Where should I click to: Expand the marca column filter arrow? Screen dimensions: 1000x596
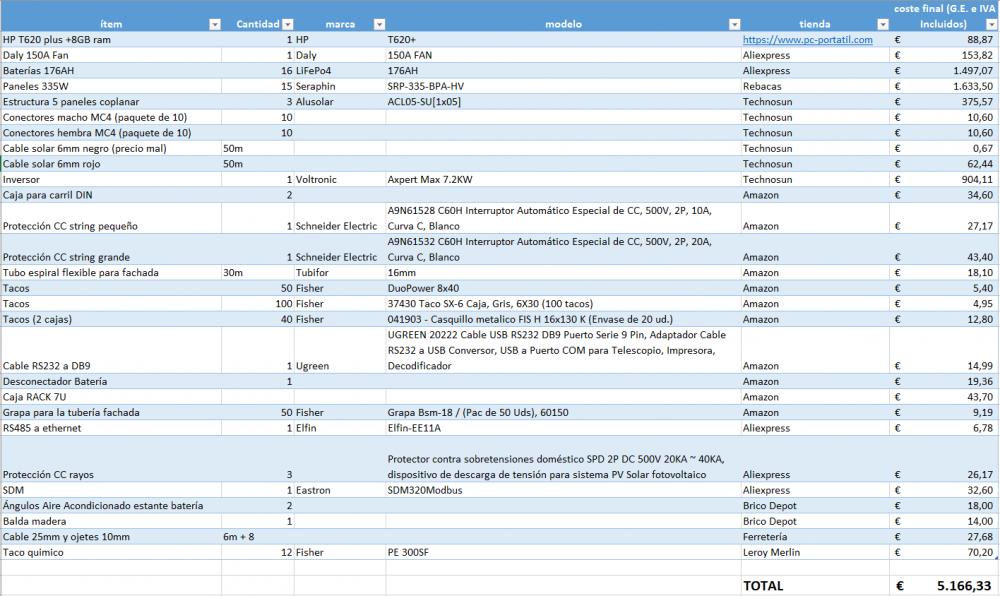[379, 24]
